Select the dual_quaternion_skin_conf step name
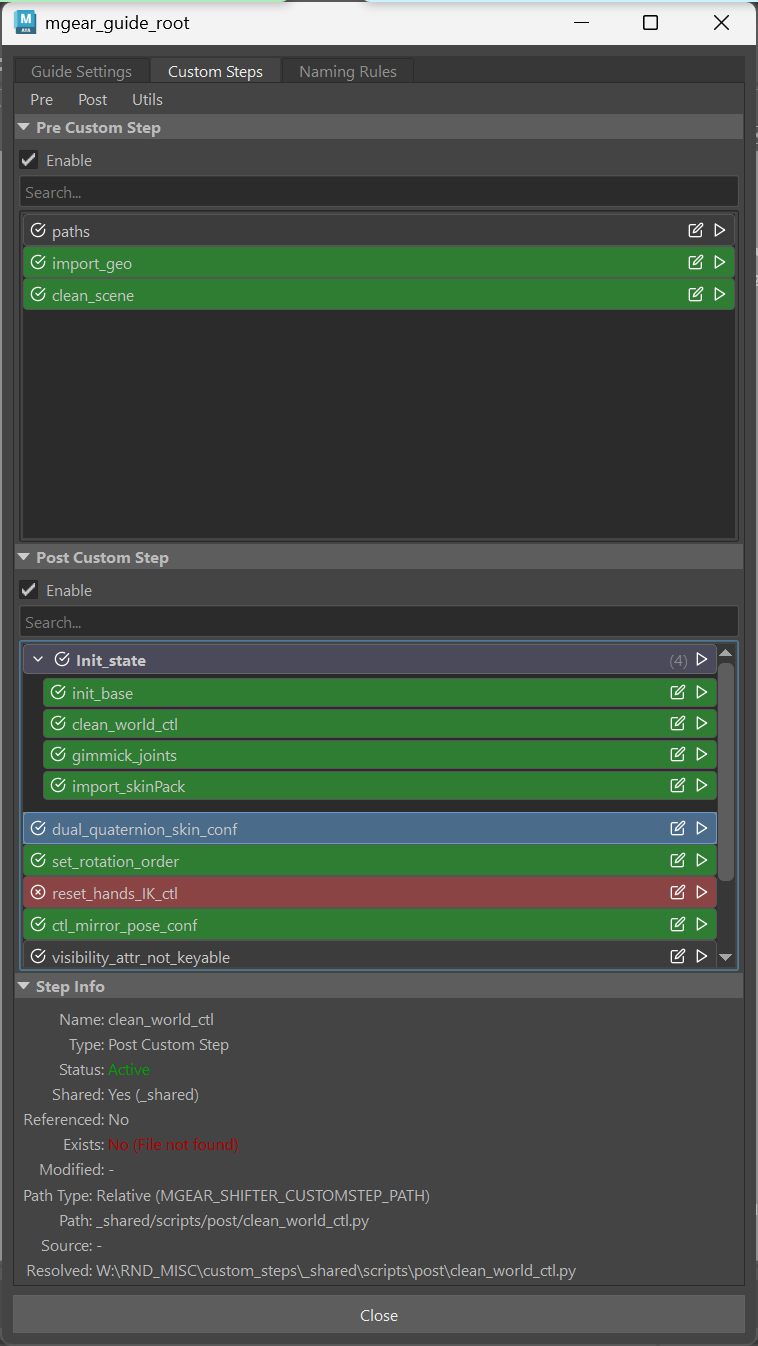758x1346 pixels. [x=145, y=829]
